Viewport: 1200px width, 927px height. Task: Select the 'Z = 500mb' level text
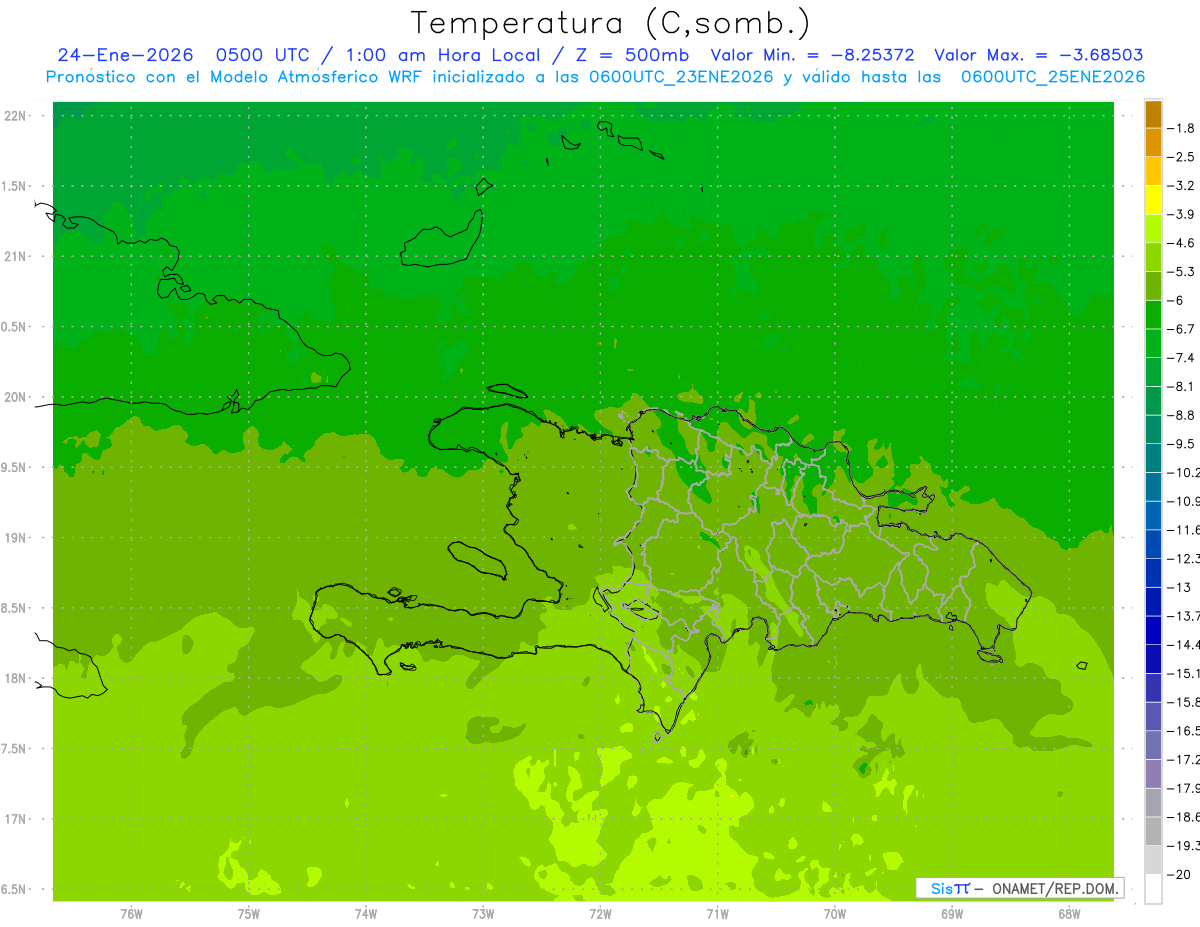click(629, 55)
